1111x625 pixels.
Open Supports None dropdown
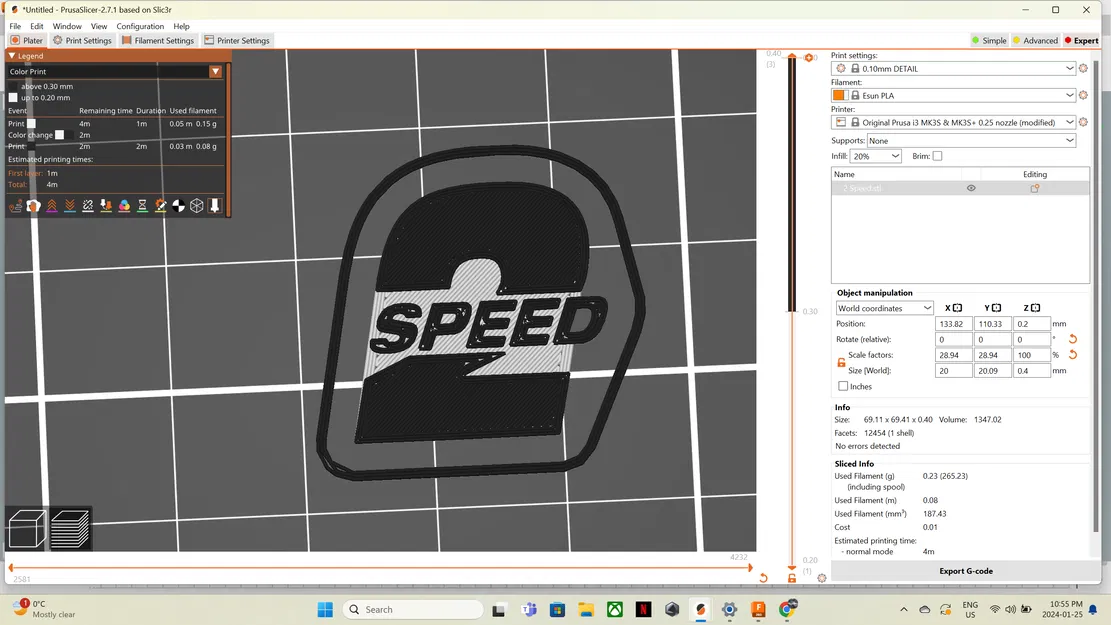pos(971,140)
